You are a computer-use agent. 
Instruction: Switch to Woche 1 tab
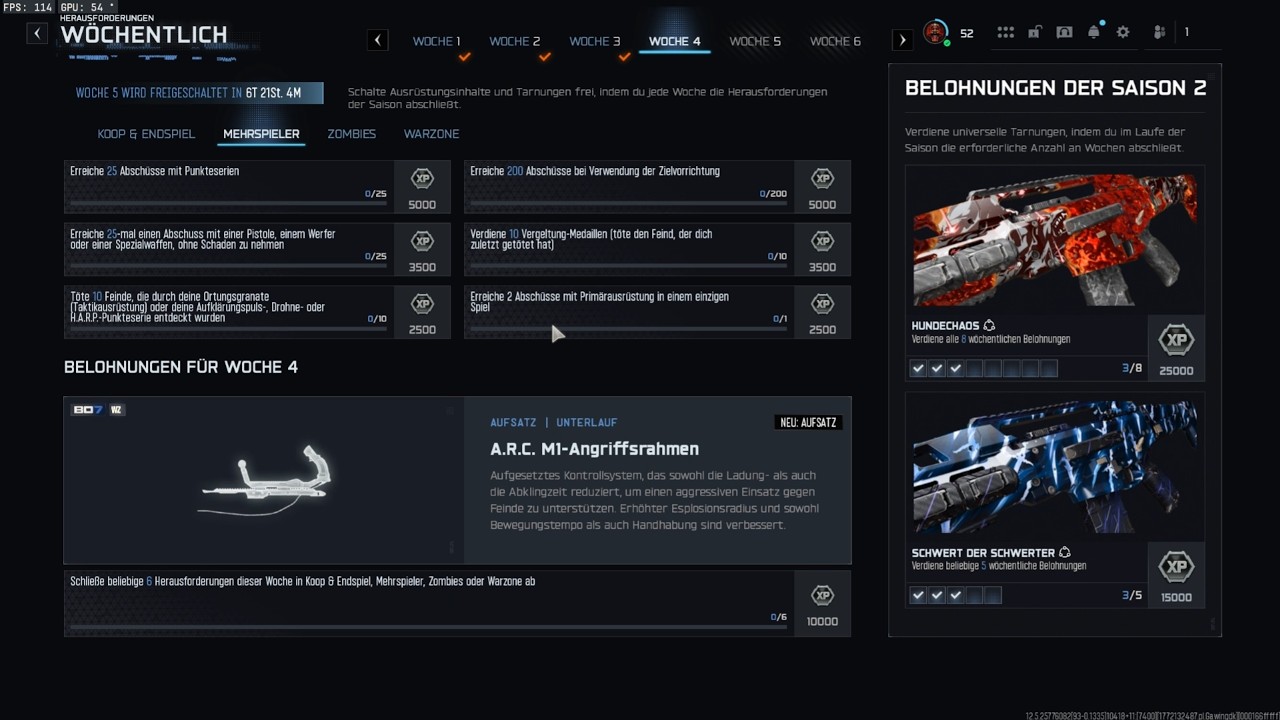click(437, 41)
